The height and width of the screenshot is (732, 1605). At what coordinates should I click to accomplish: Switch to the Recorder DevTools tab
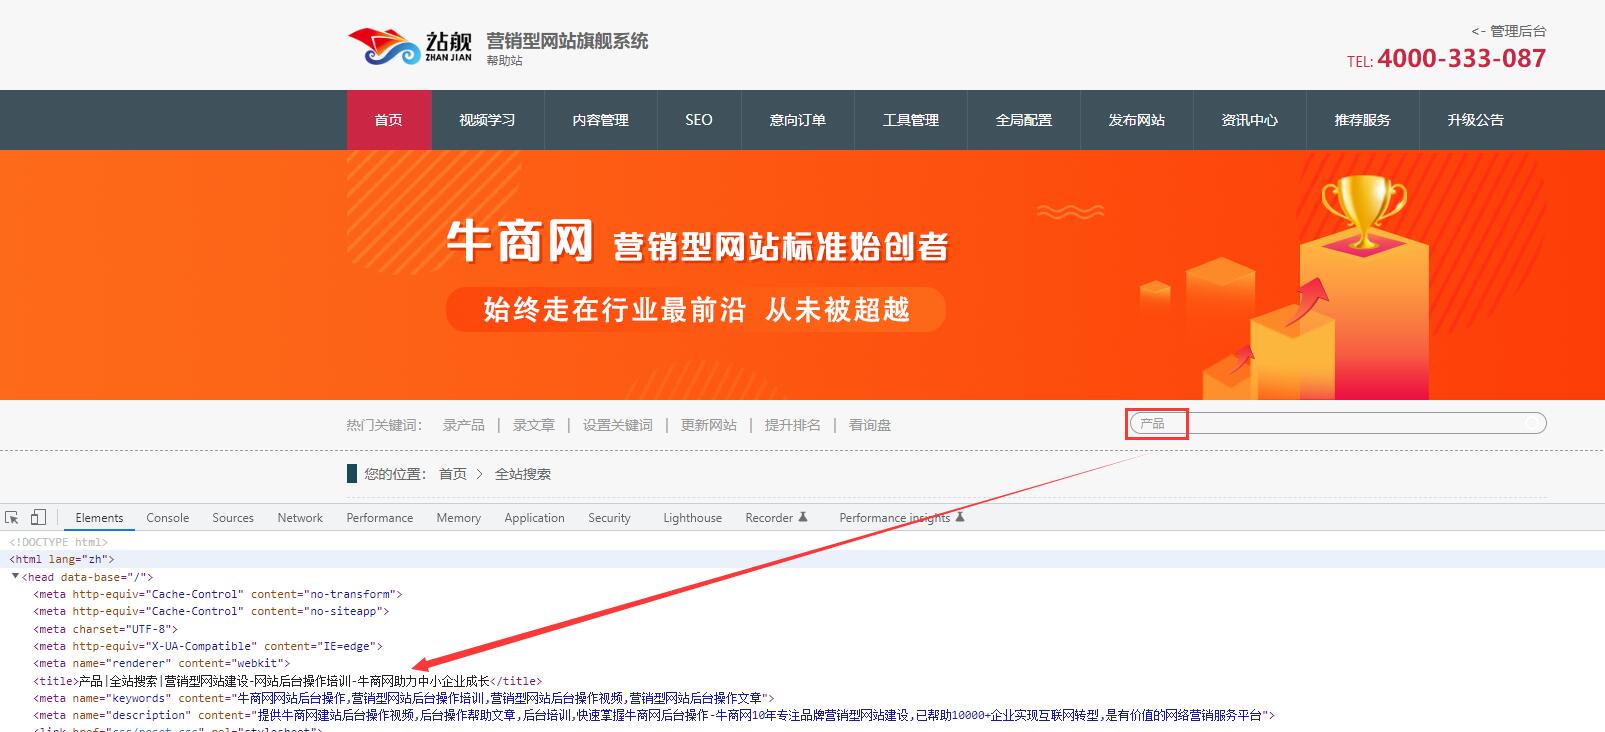776,518
